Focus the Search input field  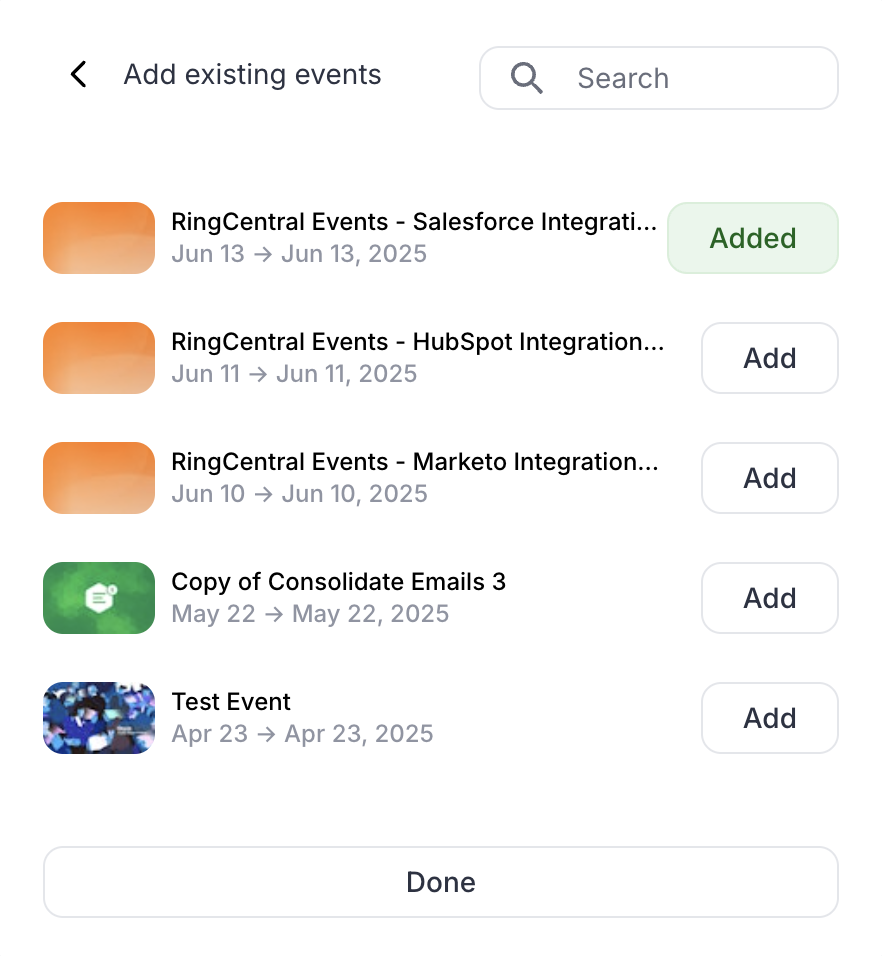click(x=658, y=78)
